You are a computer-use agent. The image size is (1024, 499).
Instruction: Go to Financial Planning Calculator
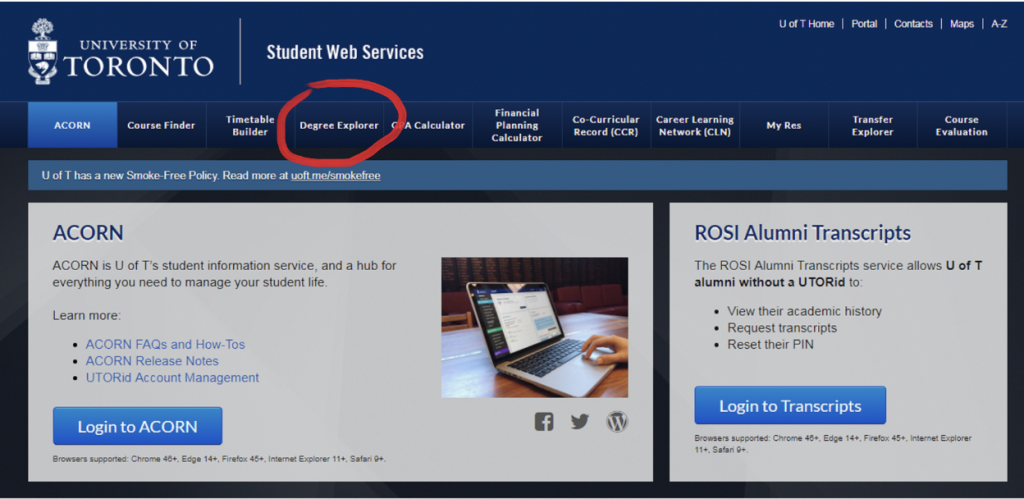point(517,126)
